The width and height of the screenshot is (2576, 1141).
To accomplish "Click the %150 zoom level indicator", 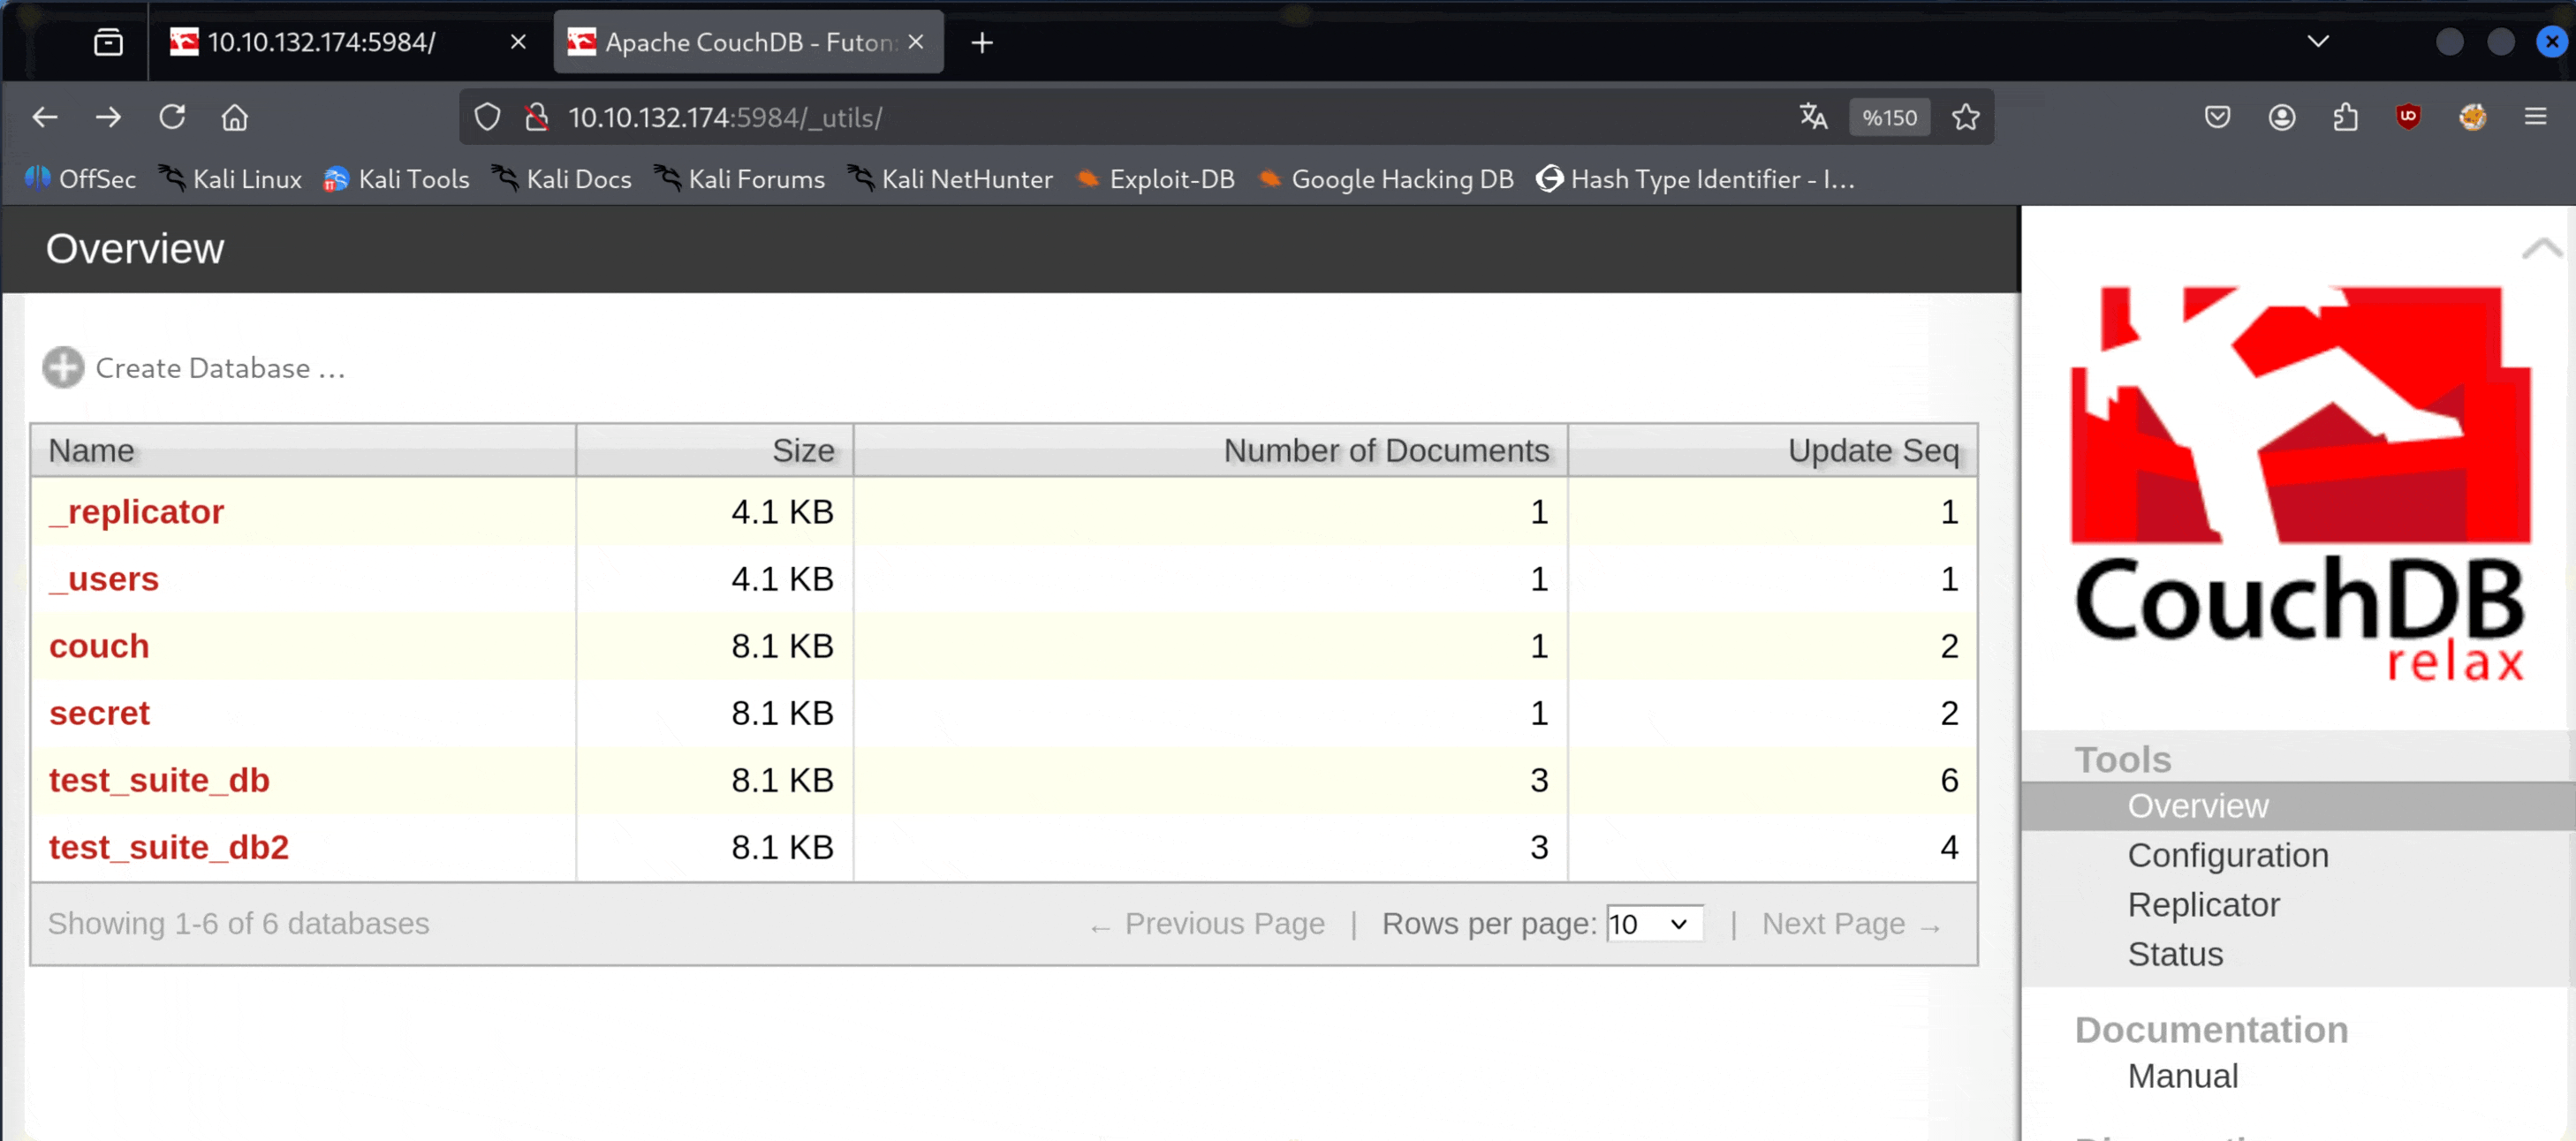I will (x=1889, y=117).
